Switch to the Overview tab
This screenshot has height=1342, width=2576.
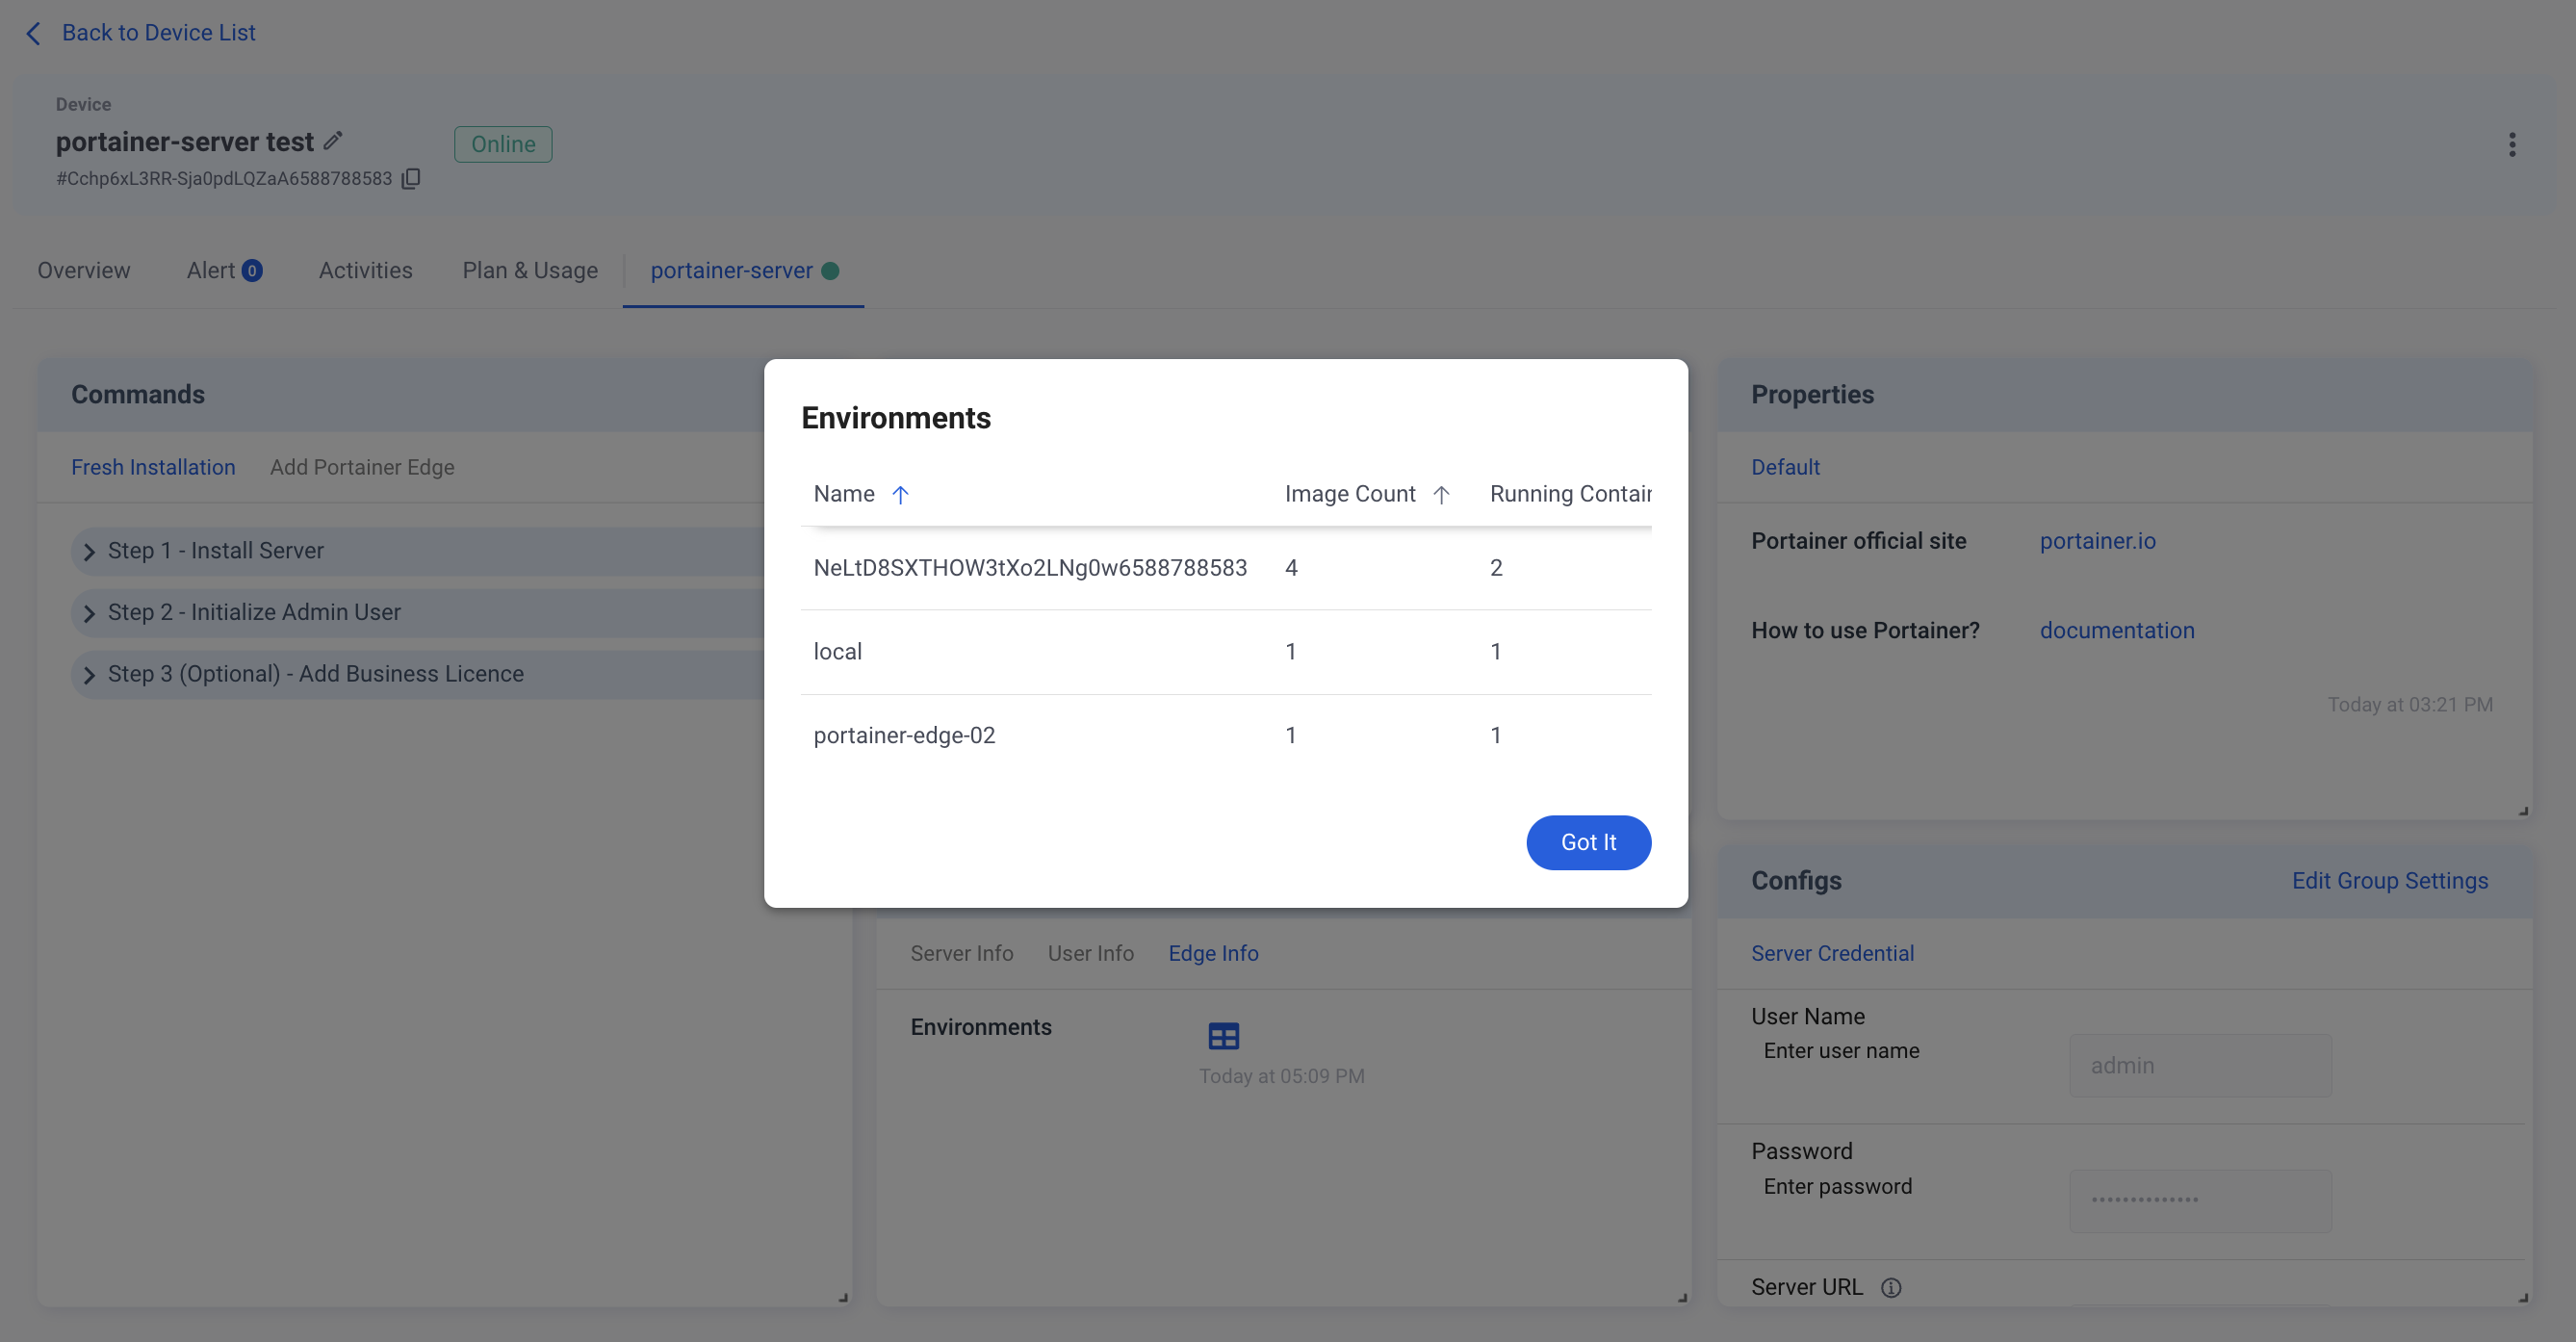(x=84, y=271)
